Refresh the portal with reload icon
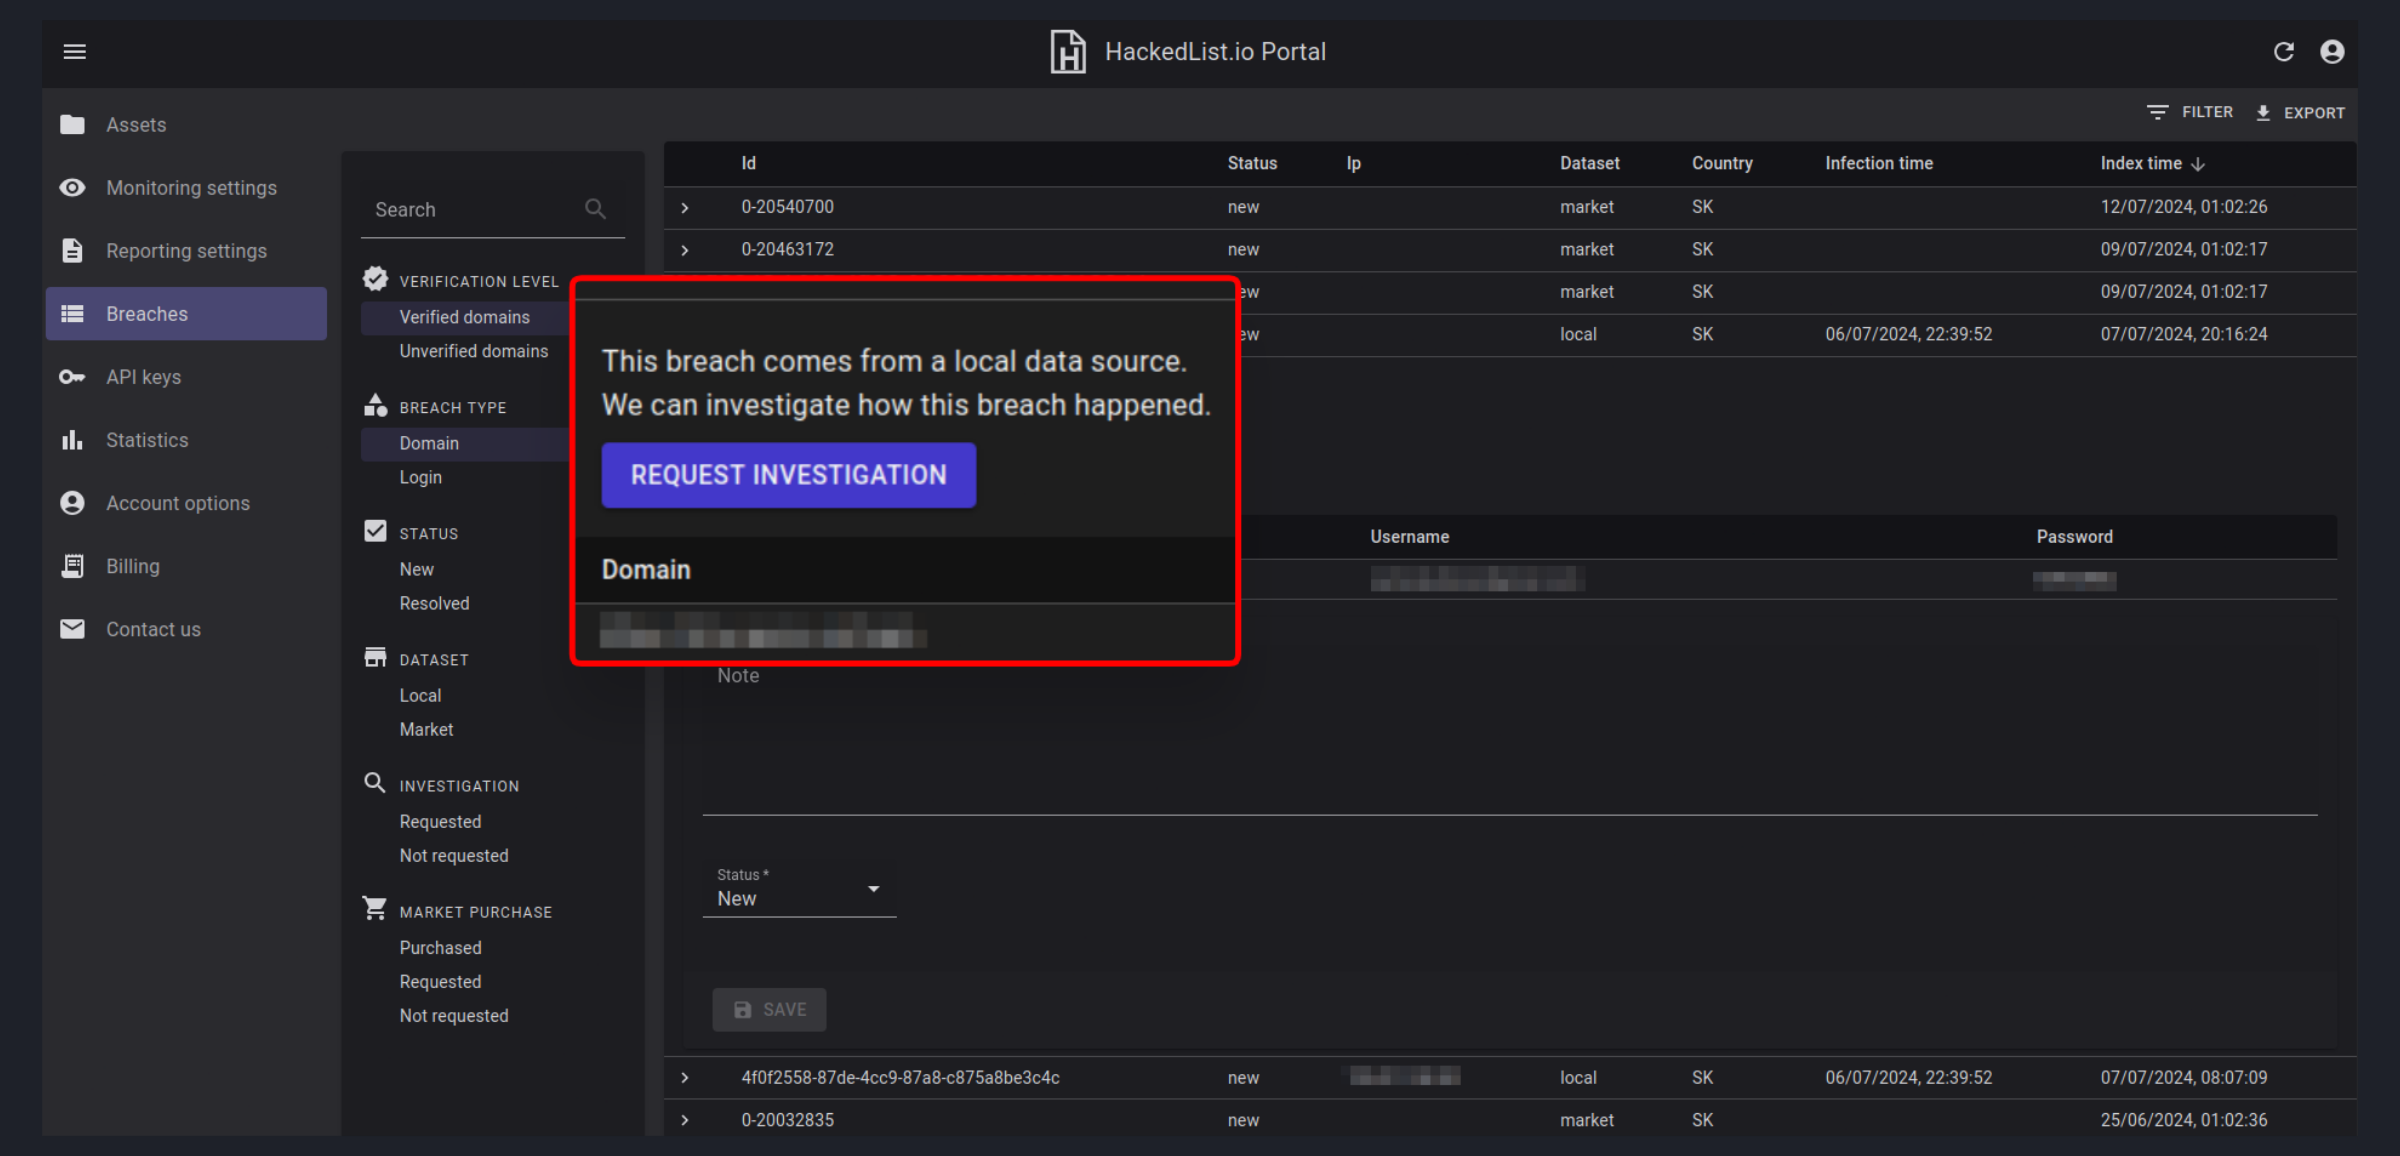This screenshot has height=1156, width=2400. 2283,52
